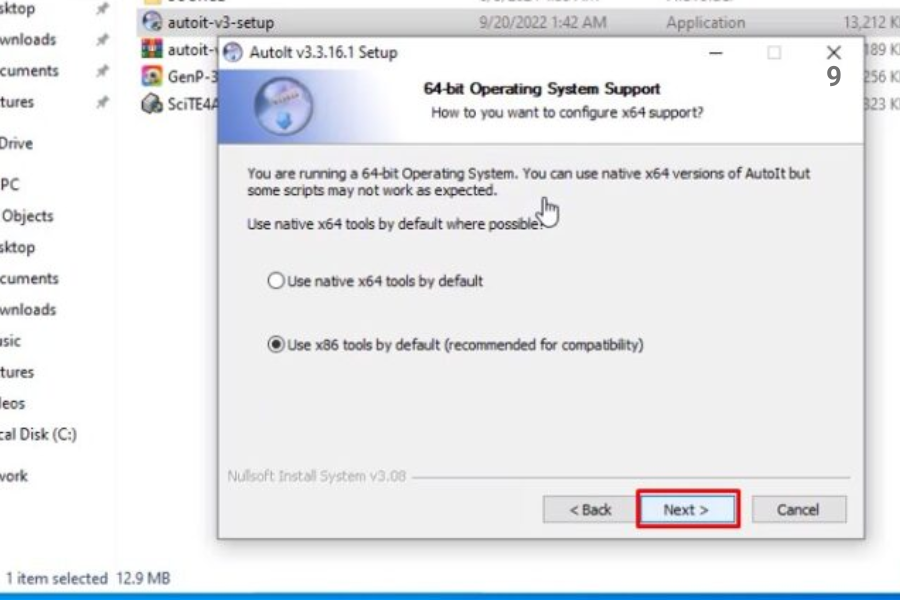Select the GenP application icon
This screenshot has height=600, width=900.
point(152,76)
